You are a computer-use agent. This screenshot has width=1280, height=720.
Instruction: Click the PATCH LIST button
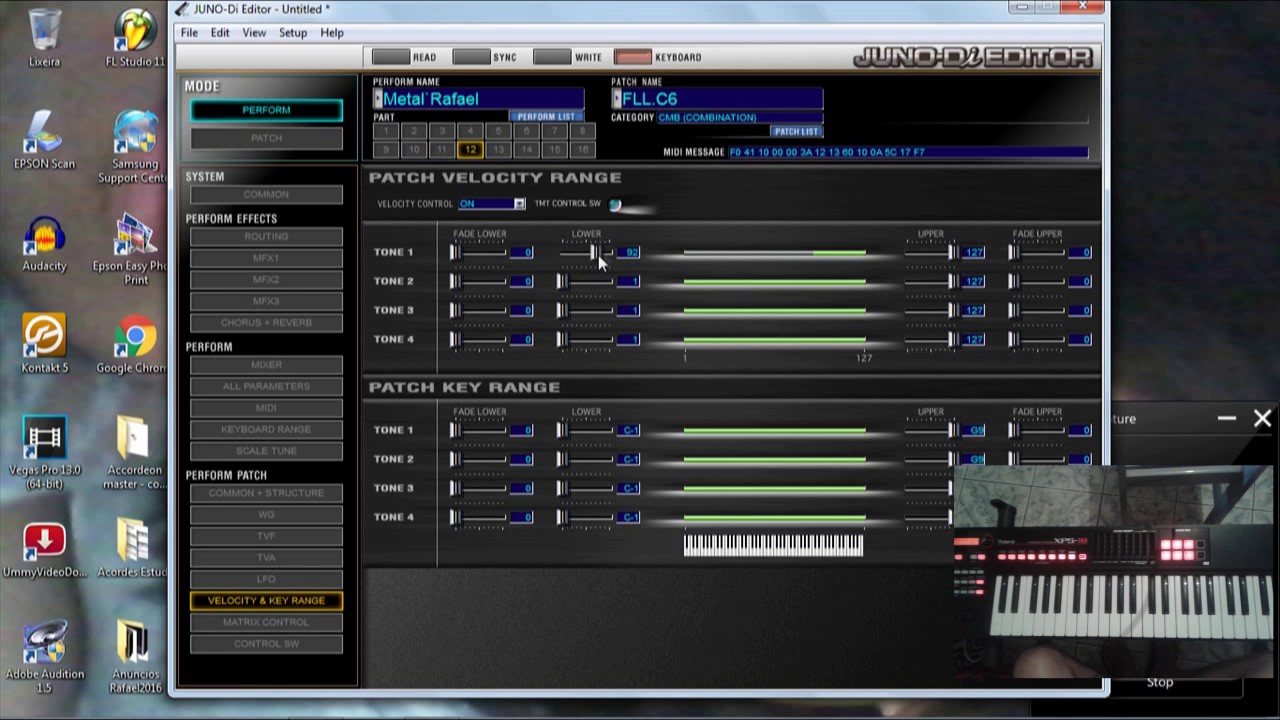click(x=796, y=131)
